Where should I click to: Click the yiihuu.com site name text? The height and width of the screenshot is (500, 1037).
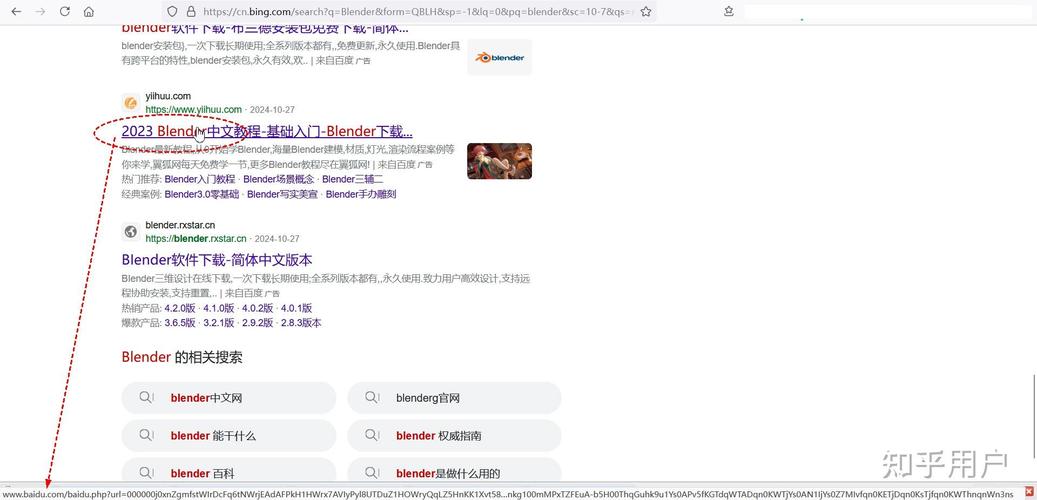pos(168,97)
